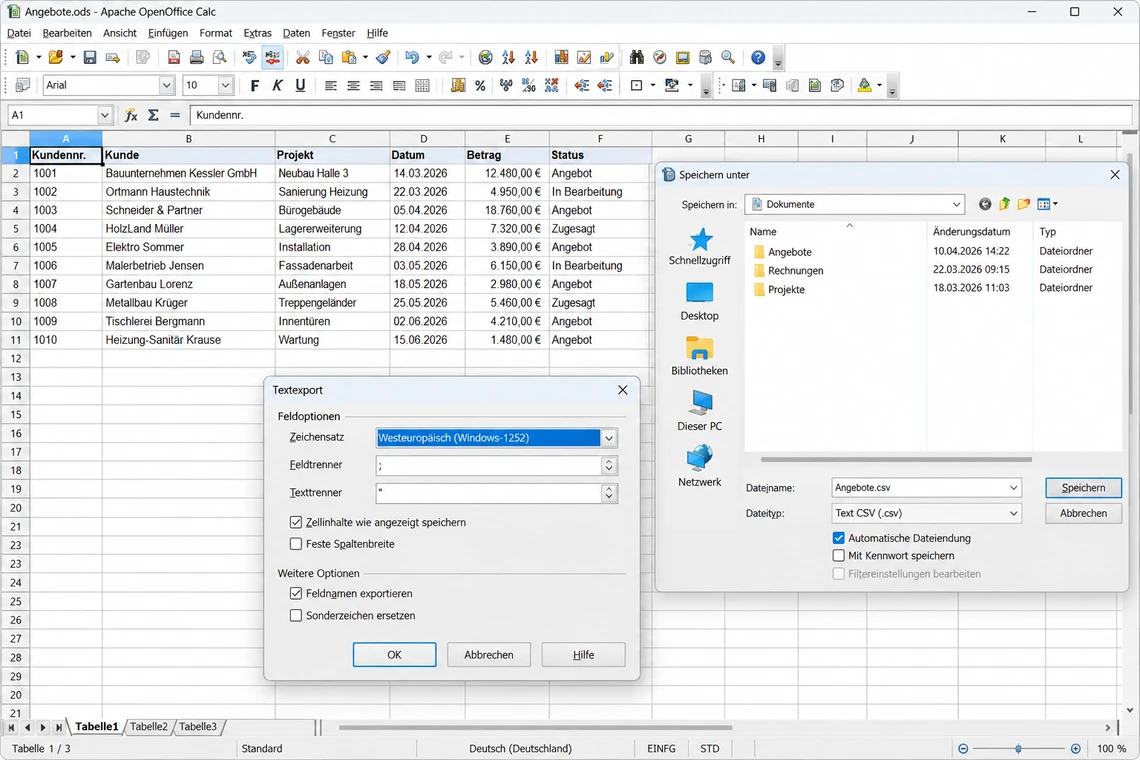Click Abbrechen in the Textexport dialog

click(489, 655)
